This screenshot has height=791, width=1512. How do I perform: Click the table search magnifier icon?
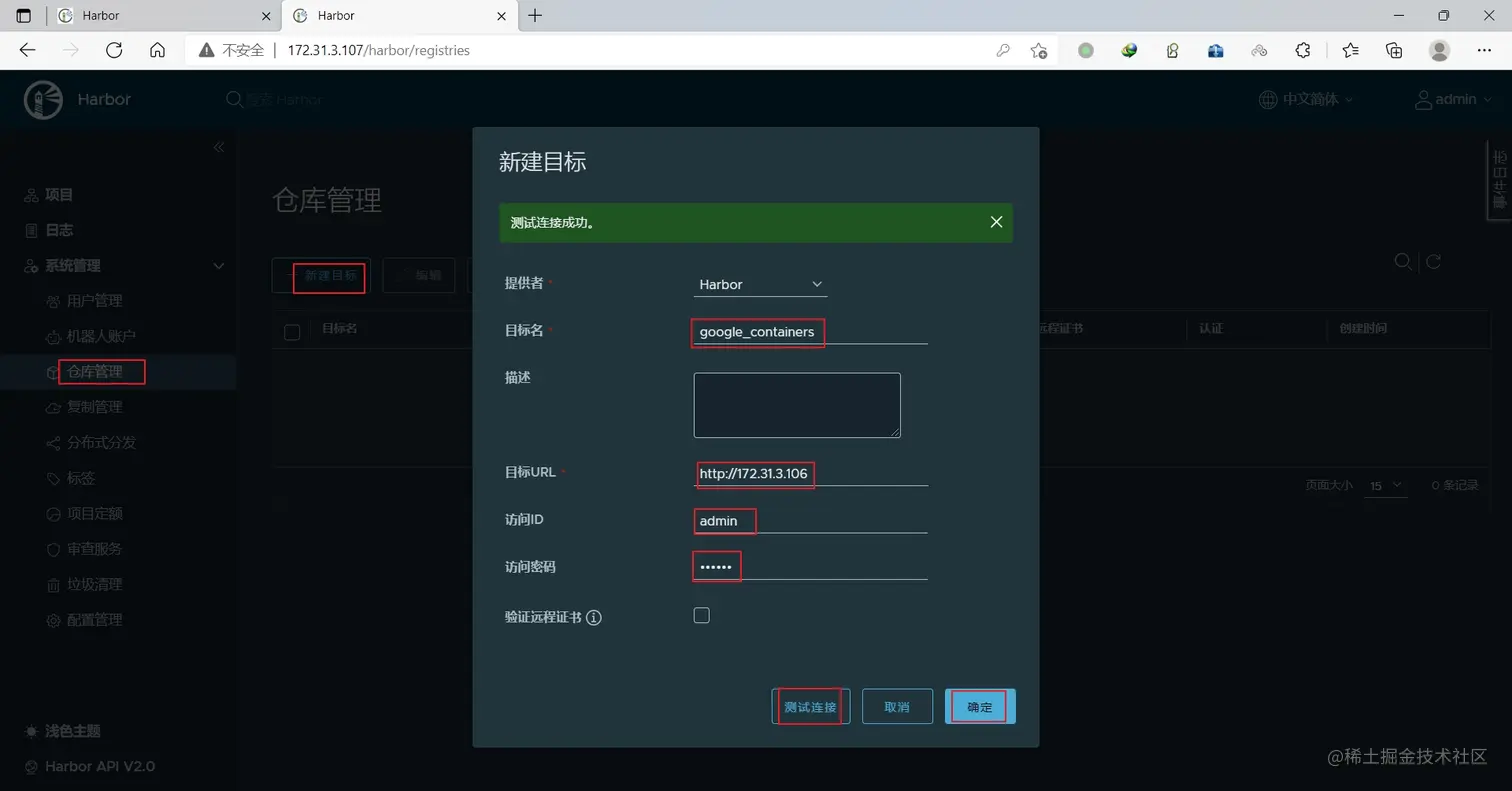coord(1403,261)
